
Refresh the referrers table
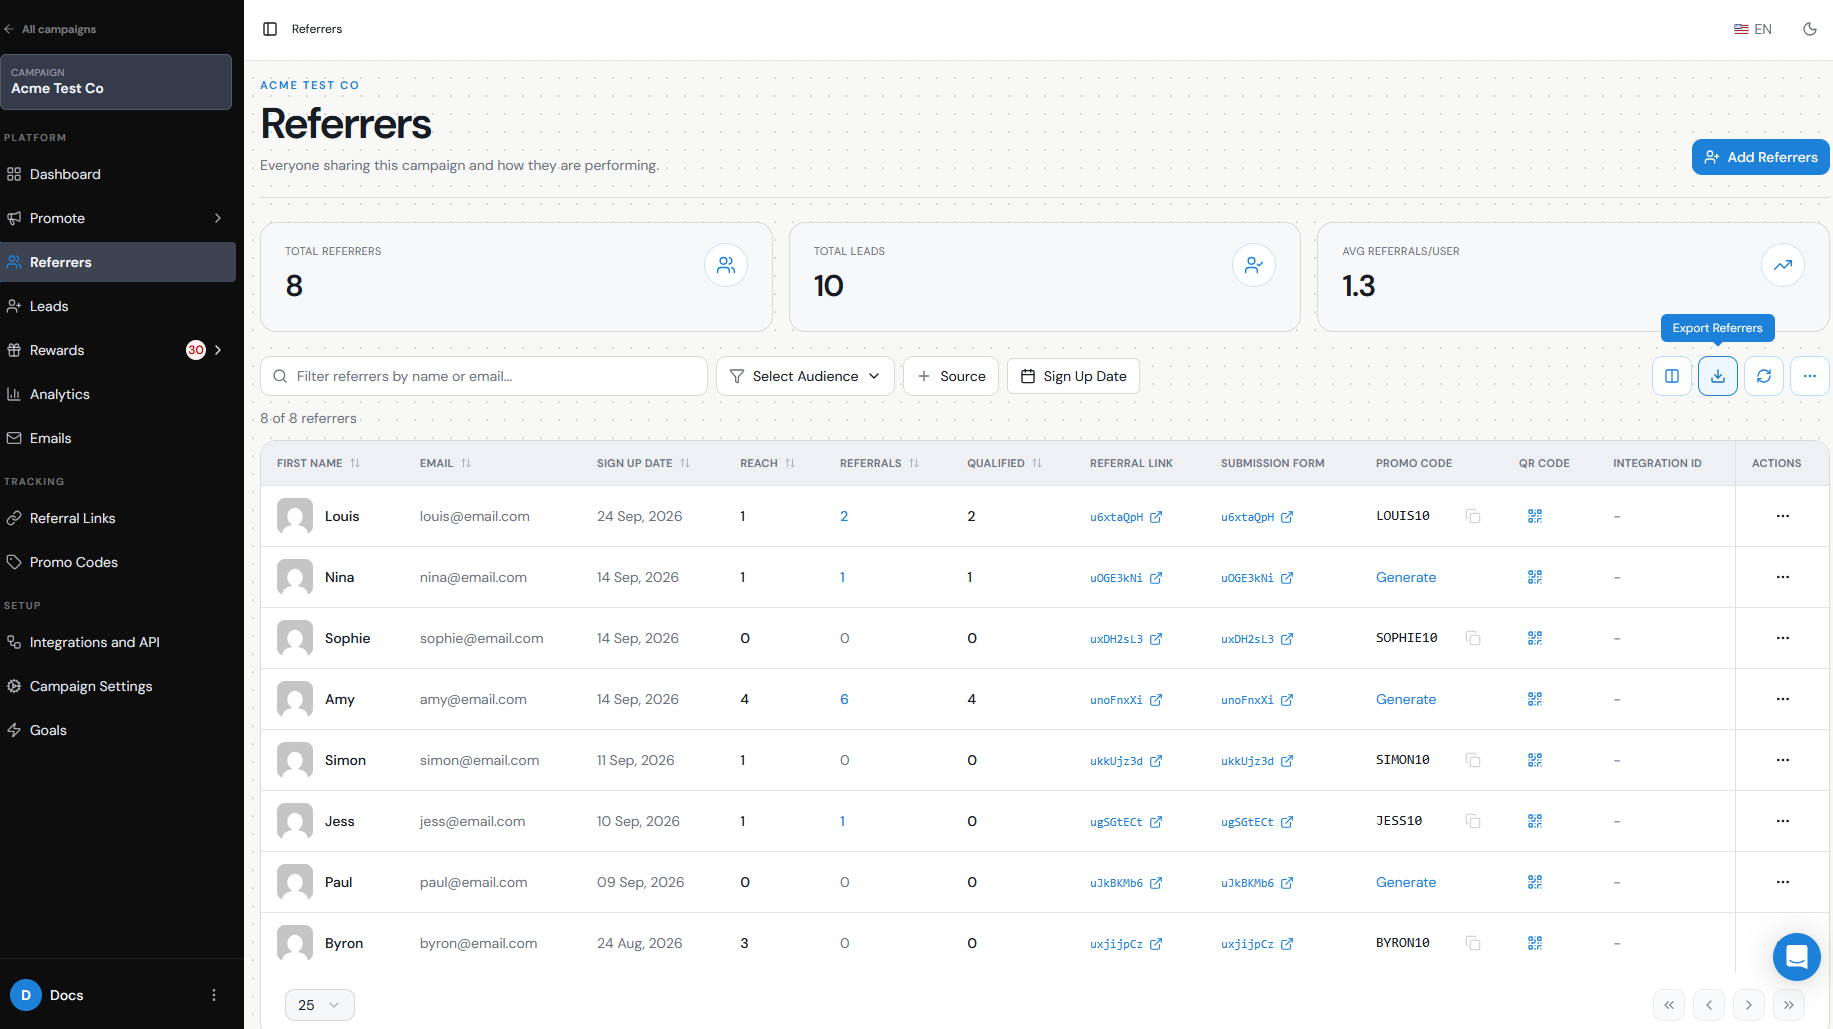click(x=1764, y=376)
